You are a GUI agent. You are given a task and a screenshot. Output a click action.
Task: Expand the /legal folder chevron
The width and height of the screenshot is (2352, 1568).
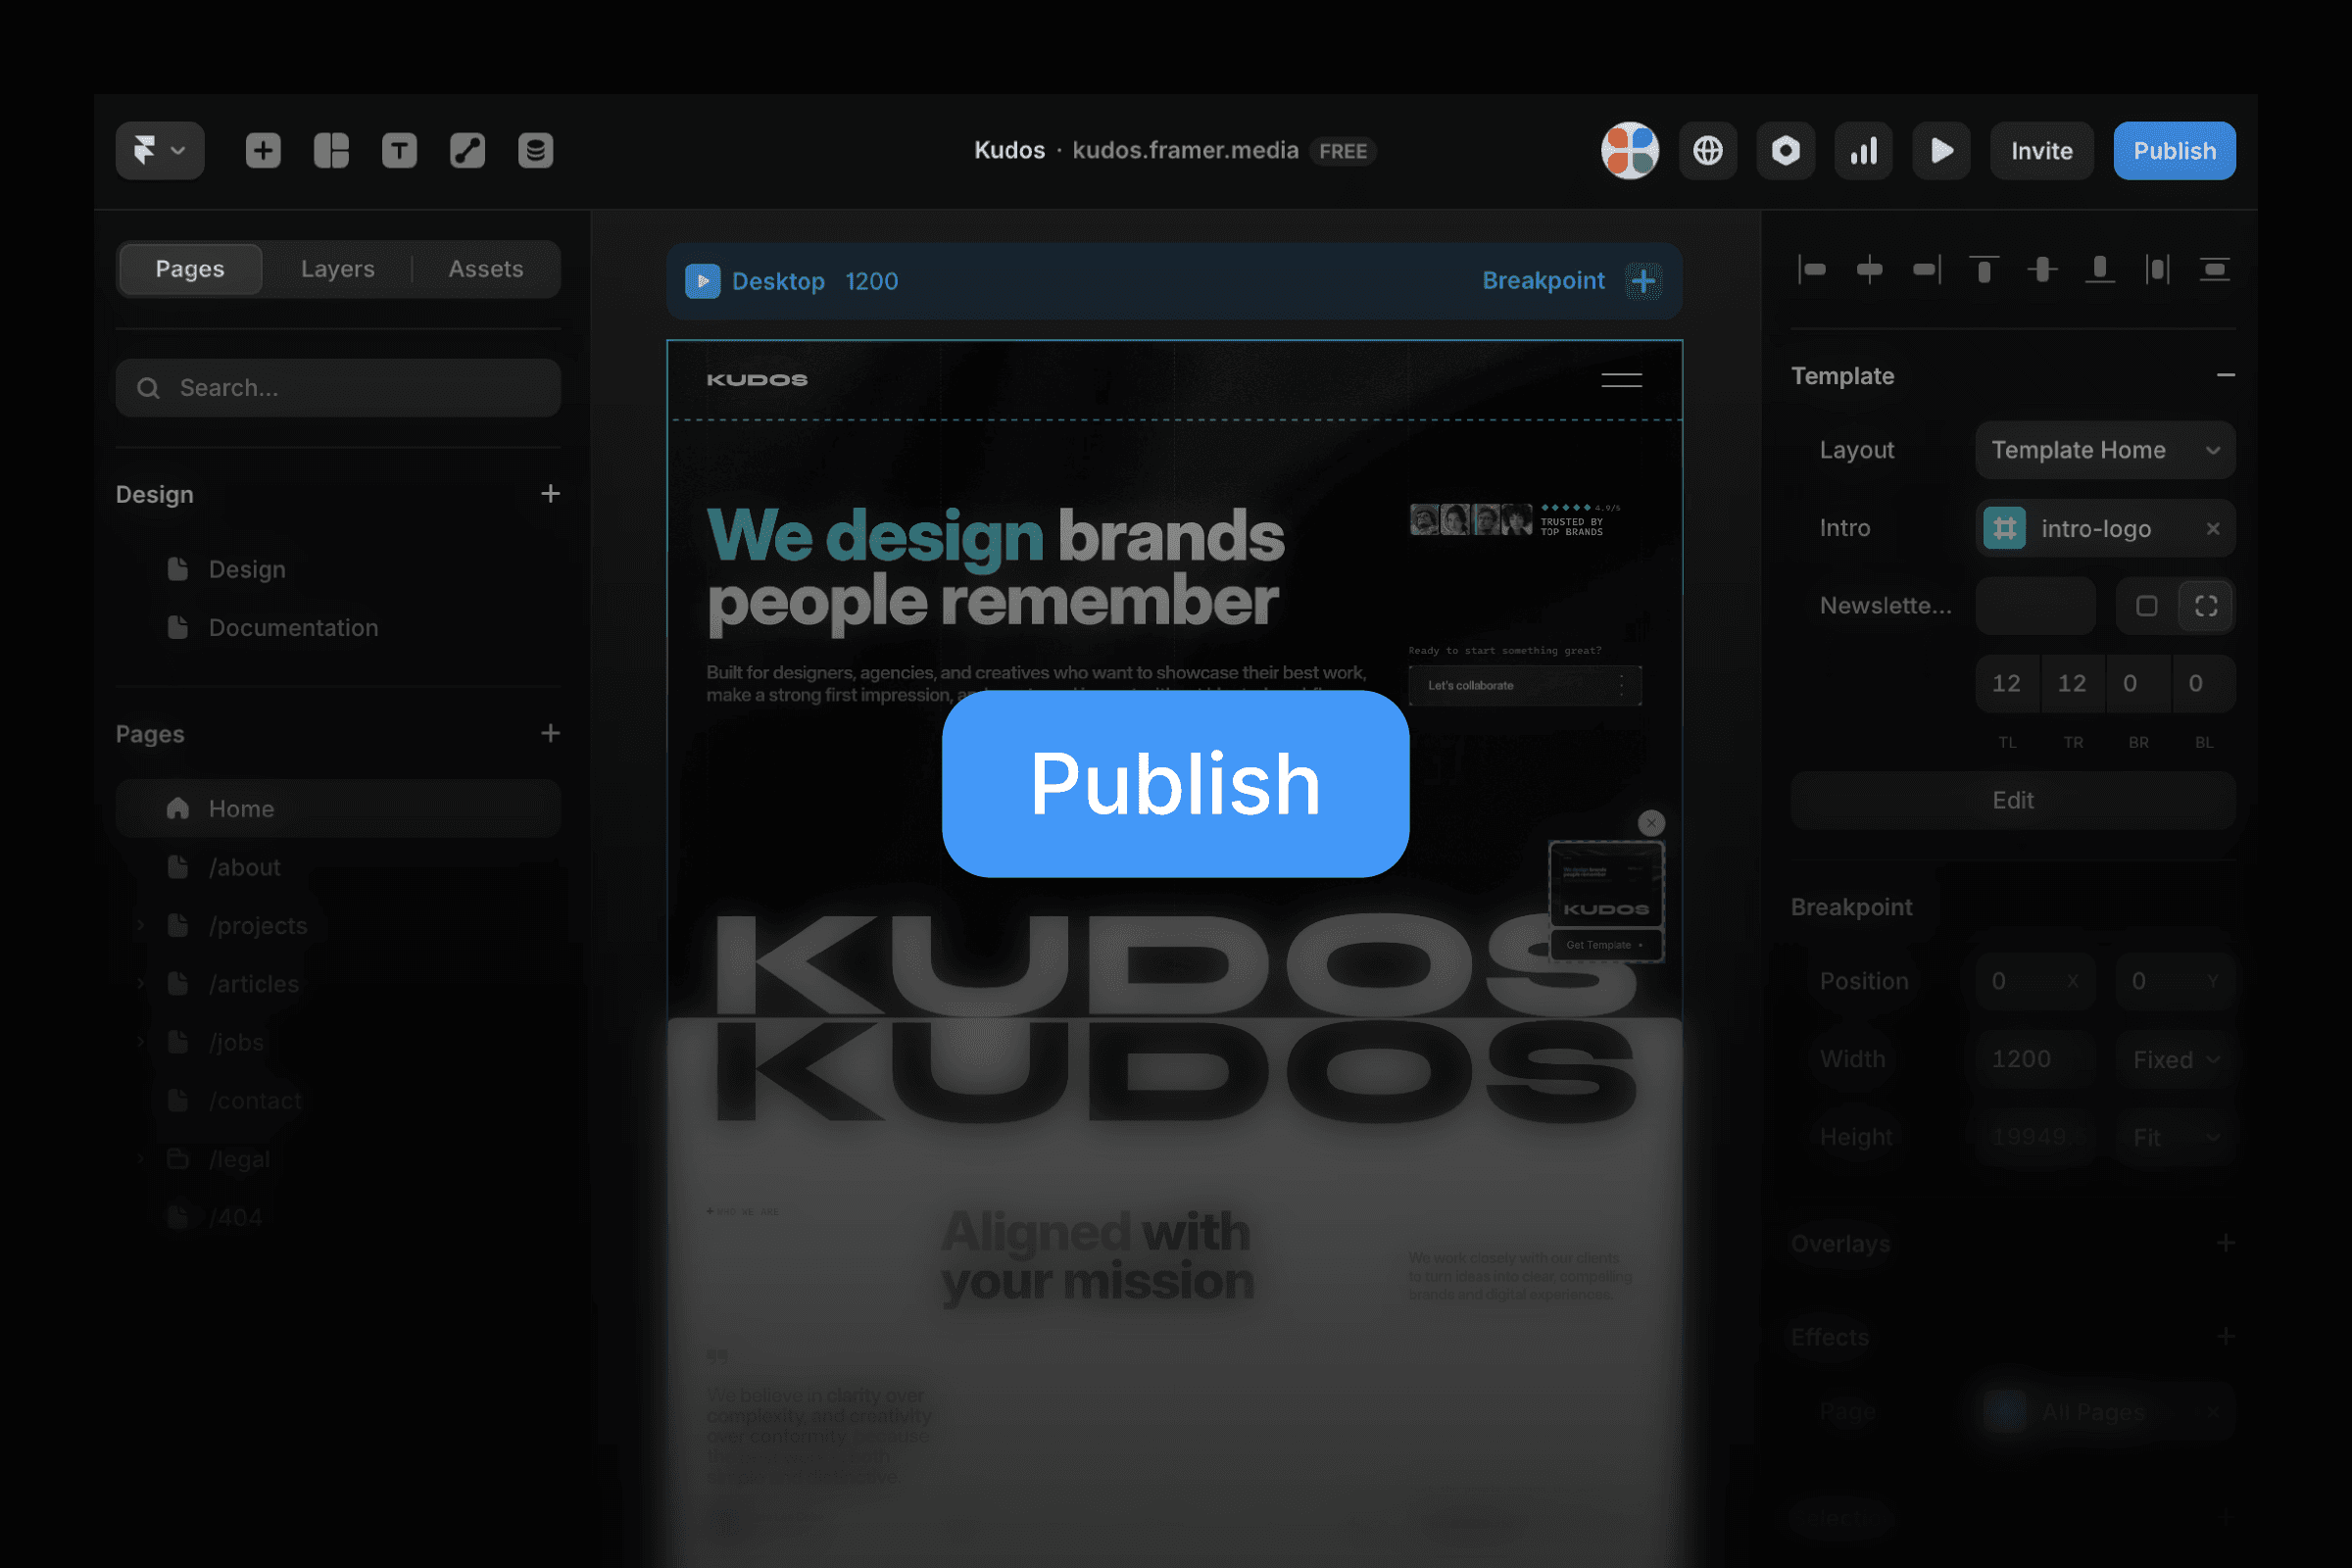[140, 1159]
